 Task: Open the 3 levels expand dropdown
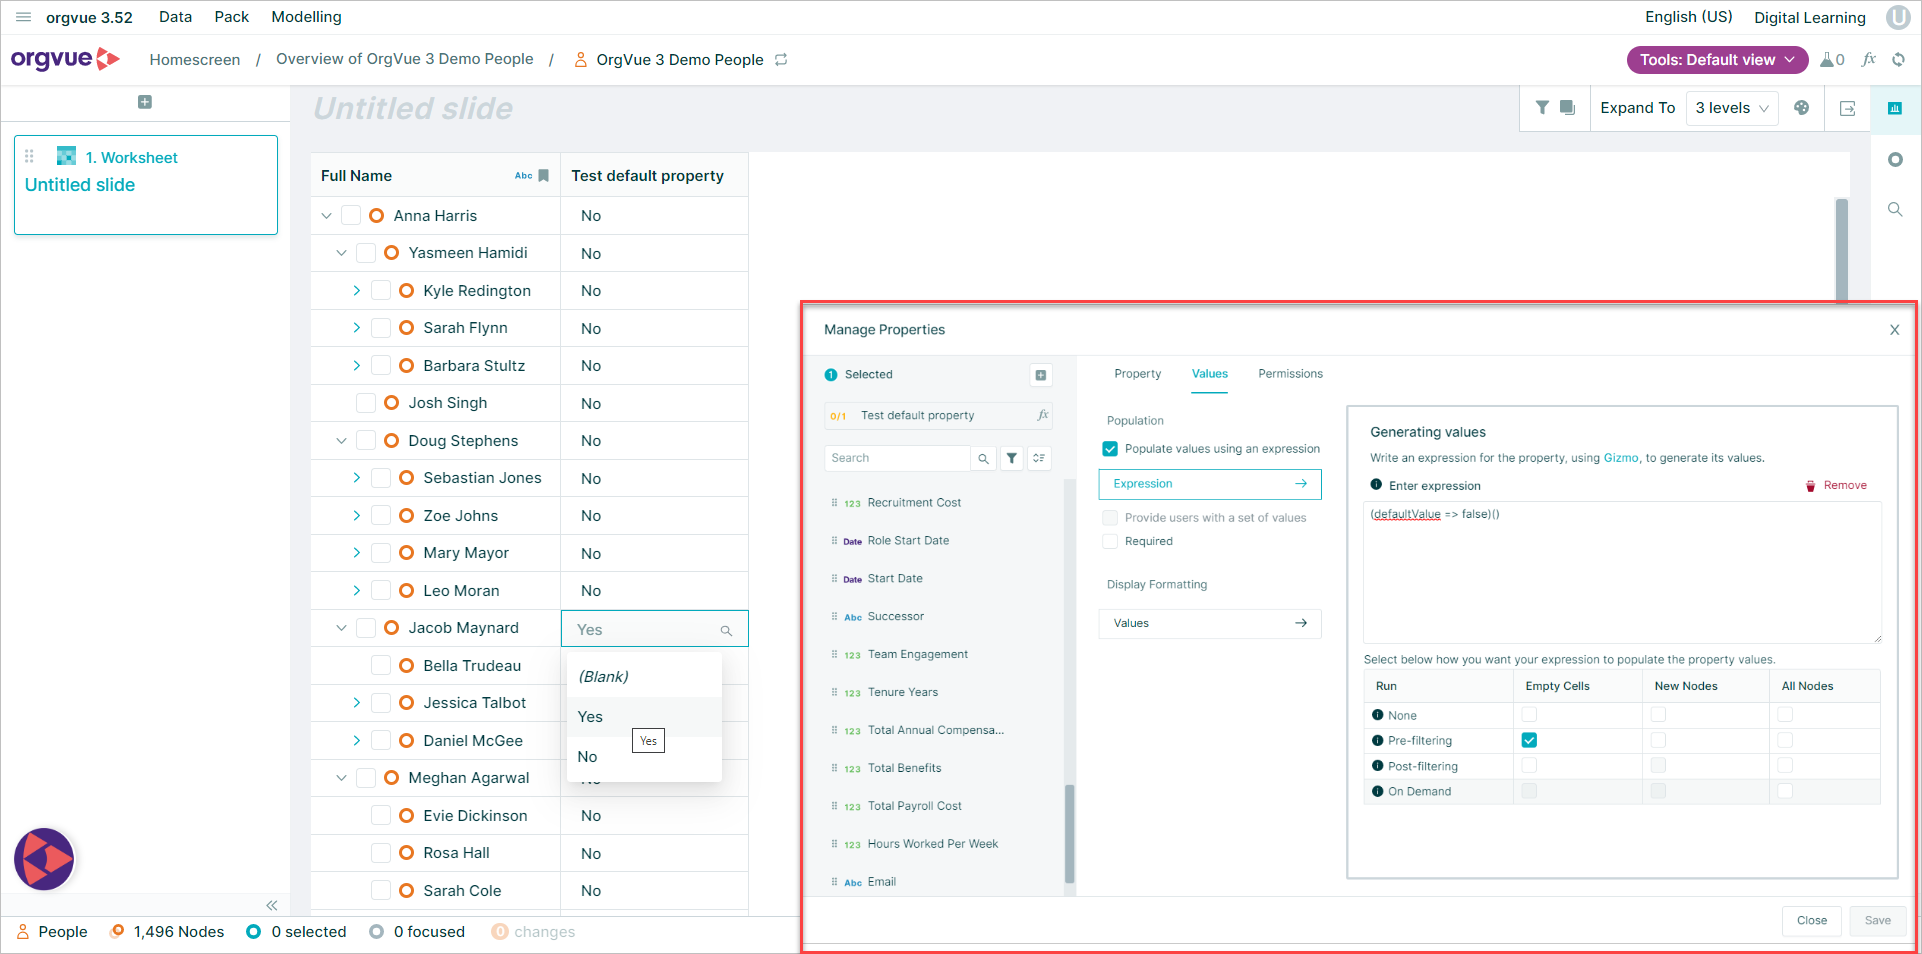[x=1732, y=108]
